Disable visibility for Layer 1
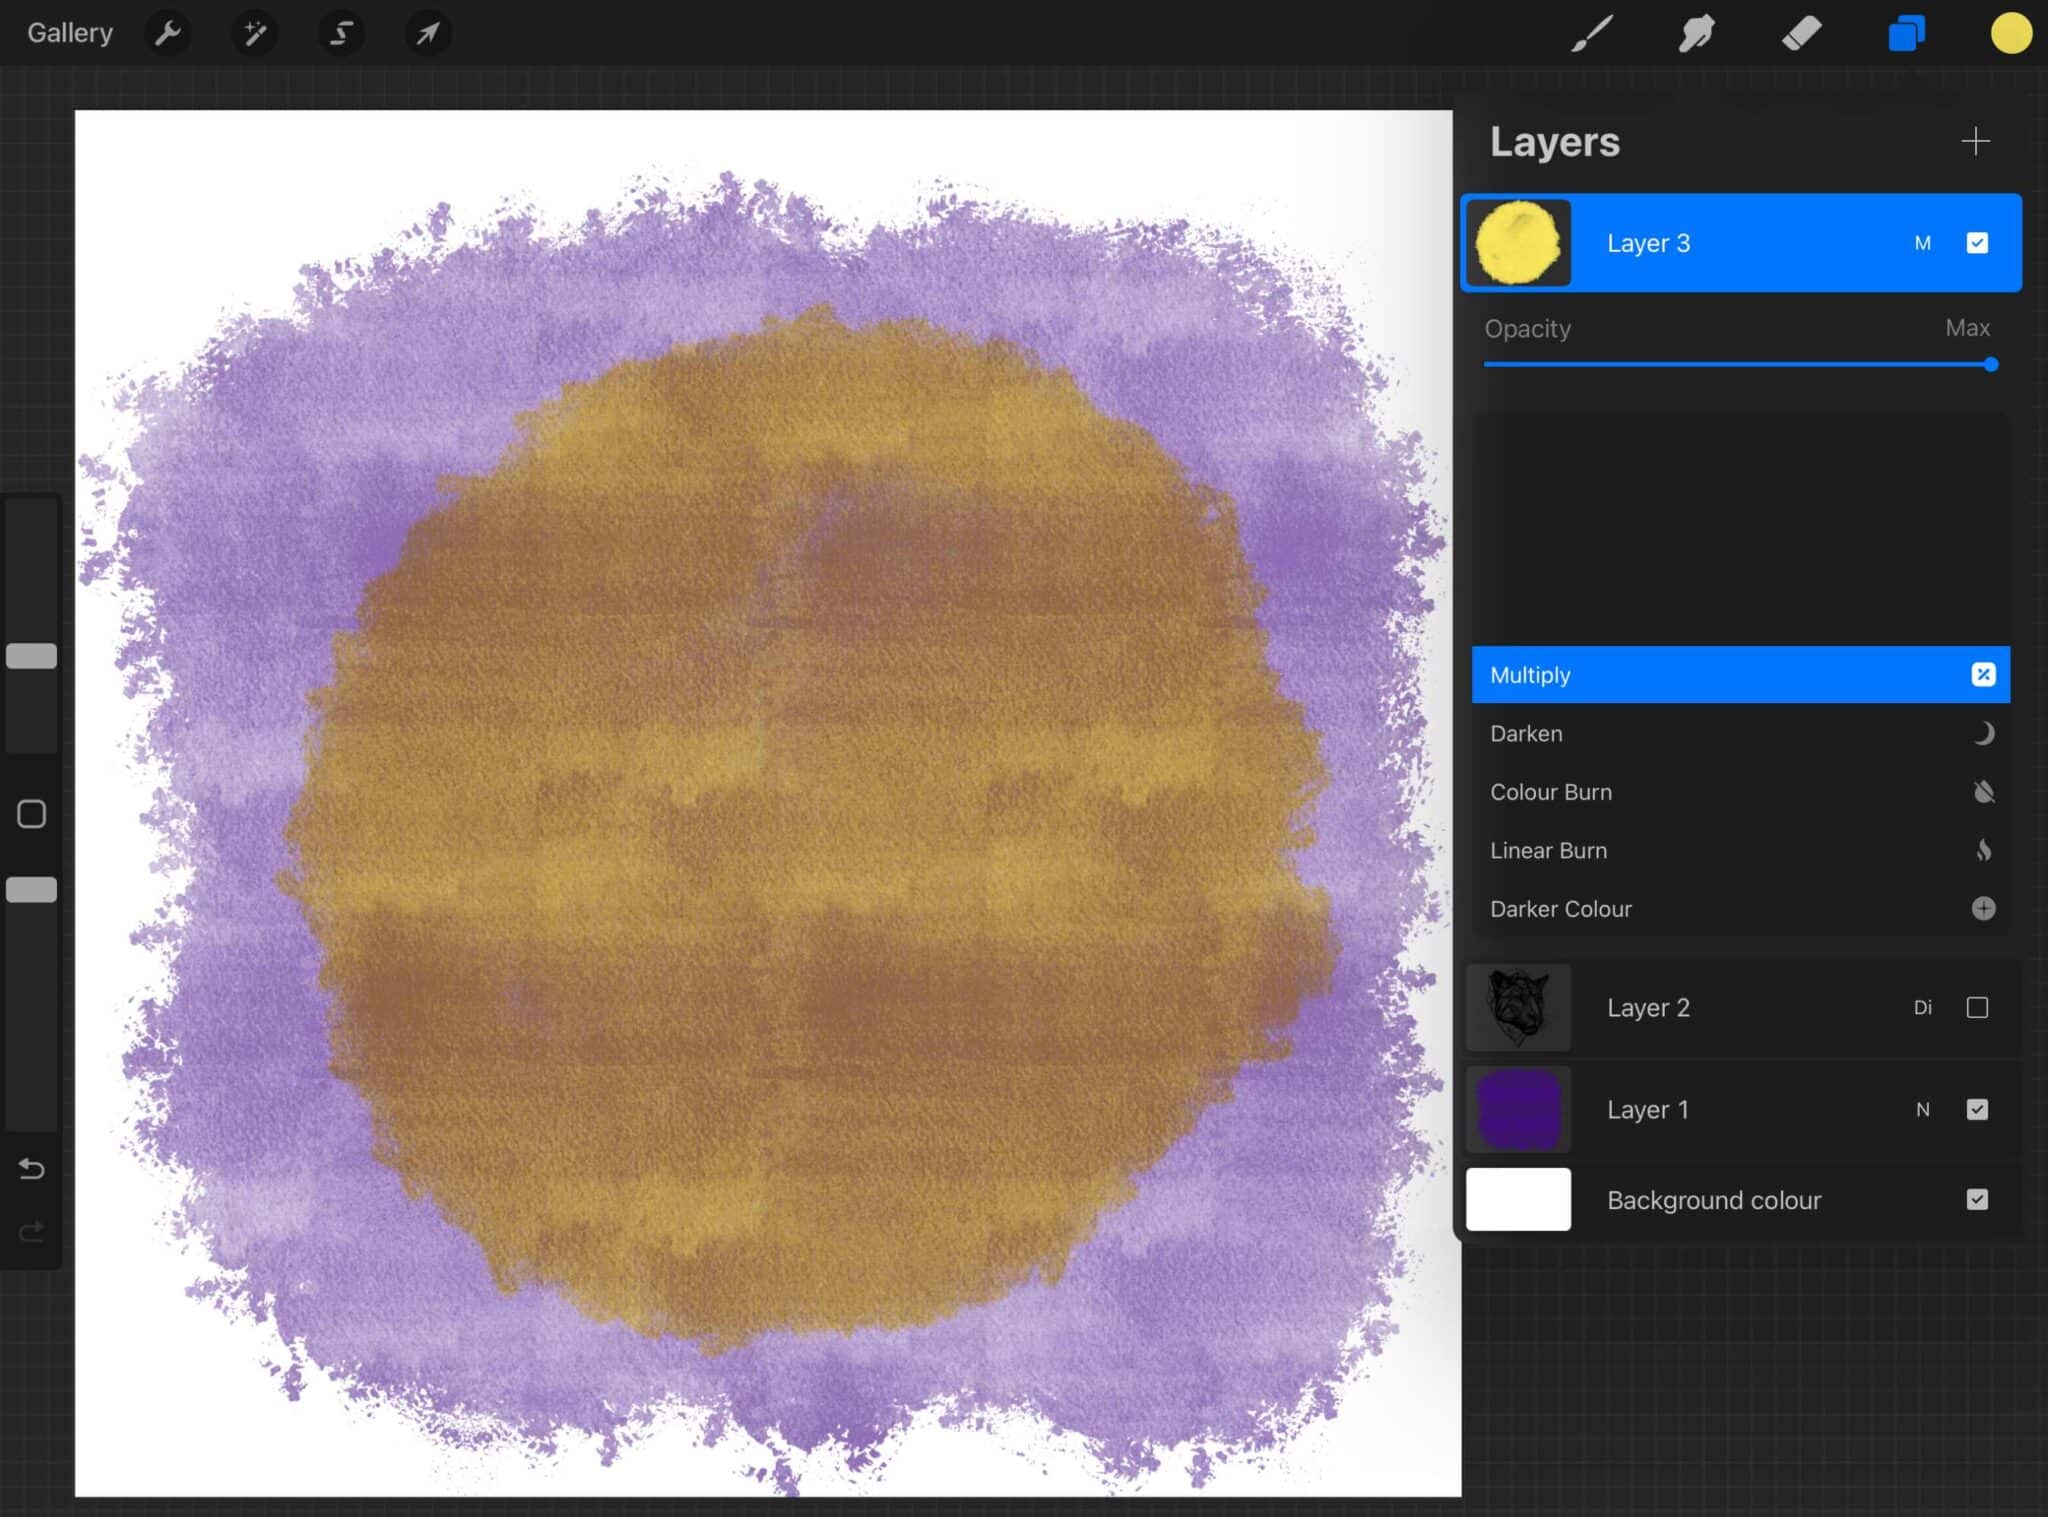2048x1517 pixels. click(1978, 1109)
